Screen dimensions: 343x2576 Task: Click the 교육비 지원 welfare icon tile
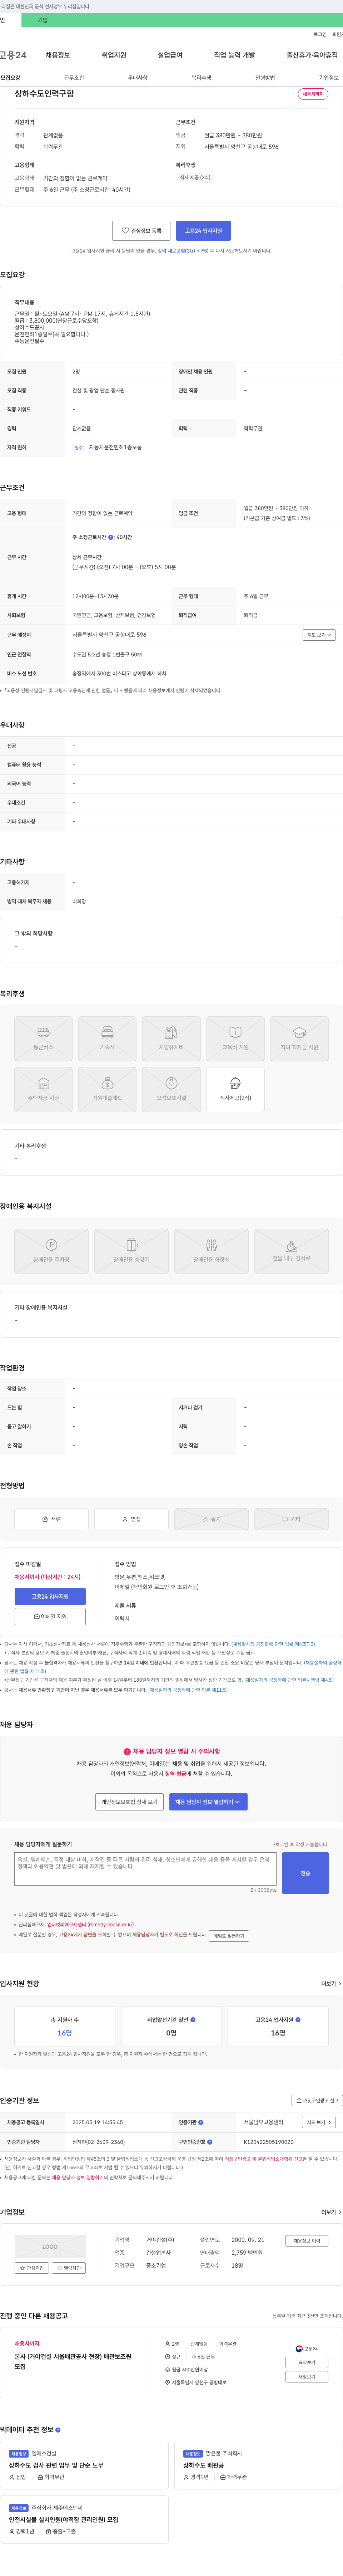click(x=235, y=1038)
